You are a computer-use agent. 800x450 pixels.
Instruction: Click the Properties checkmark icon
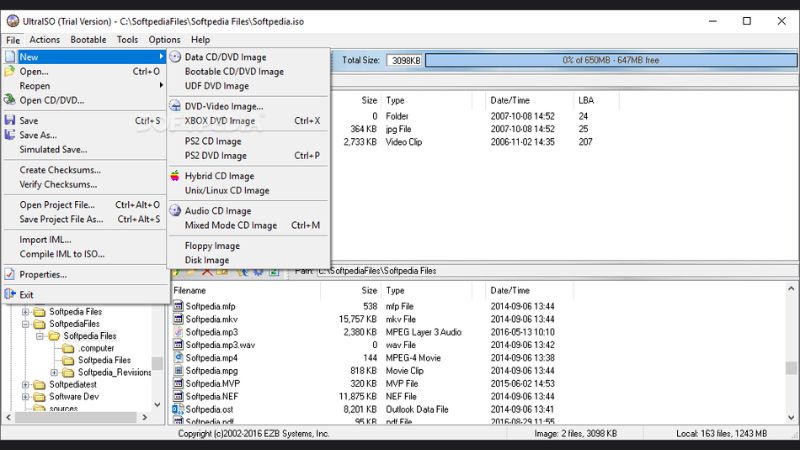(10, 274)
